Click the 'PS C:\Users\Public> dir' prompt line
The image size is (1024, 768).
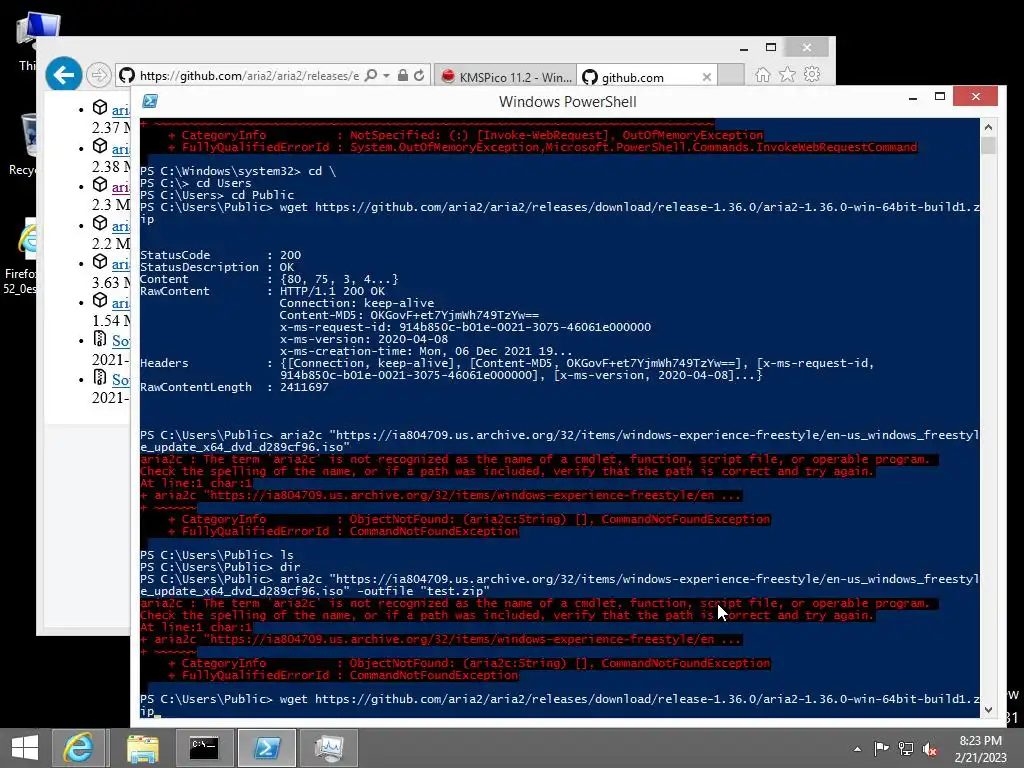click(x=220, y=567)
